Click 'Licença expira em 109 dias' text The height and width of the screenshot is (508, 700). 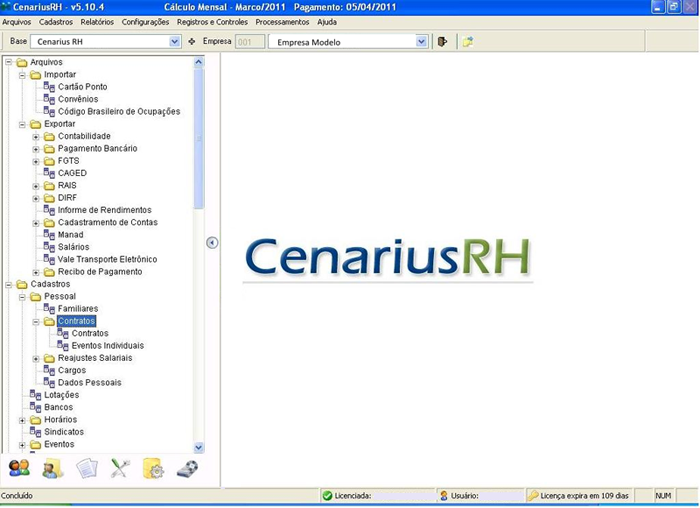584,496
